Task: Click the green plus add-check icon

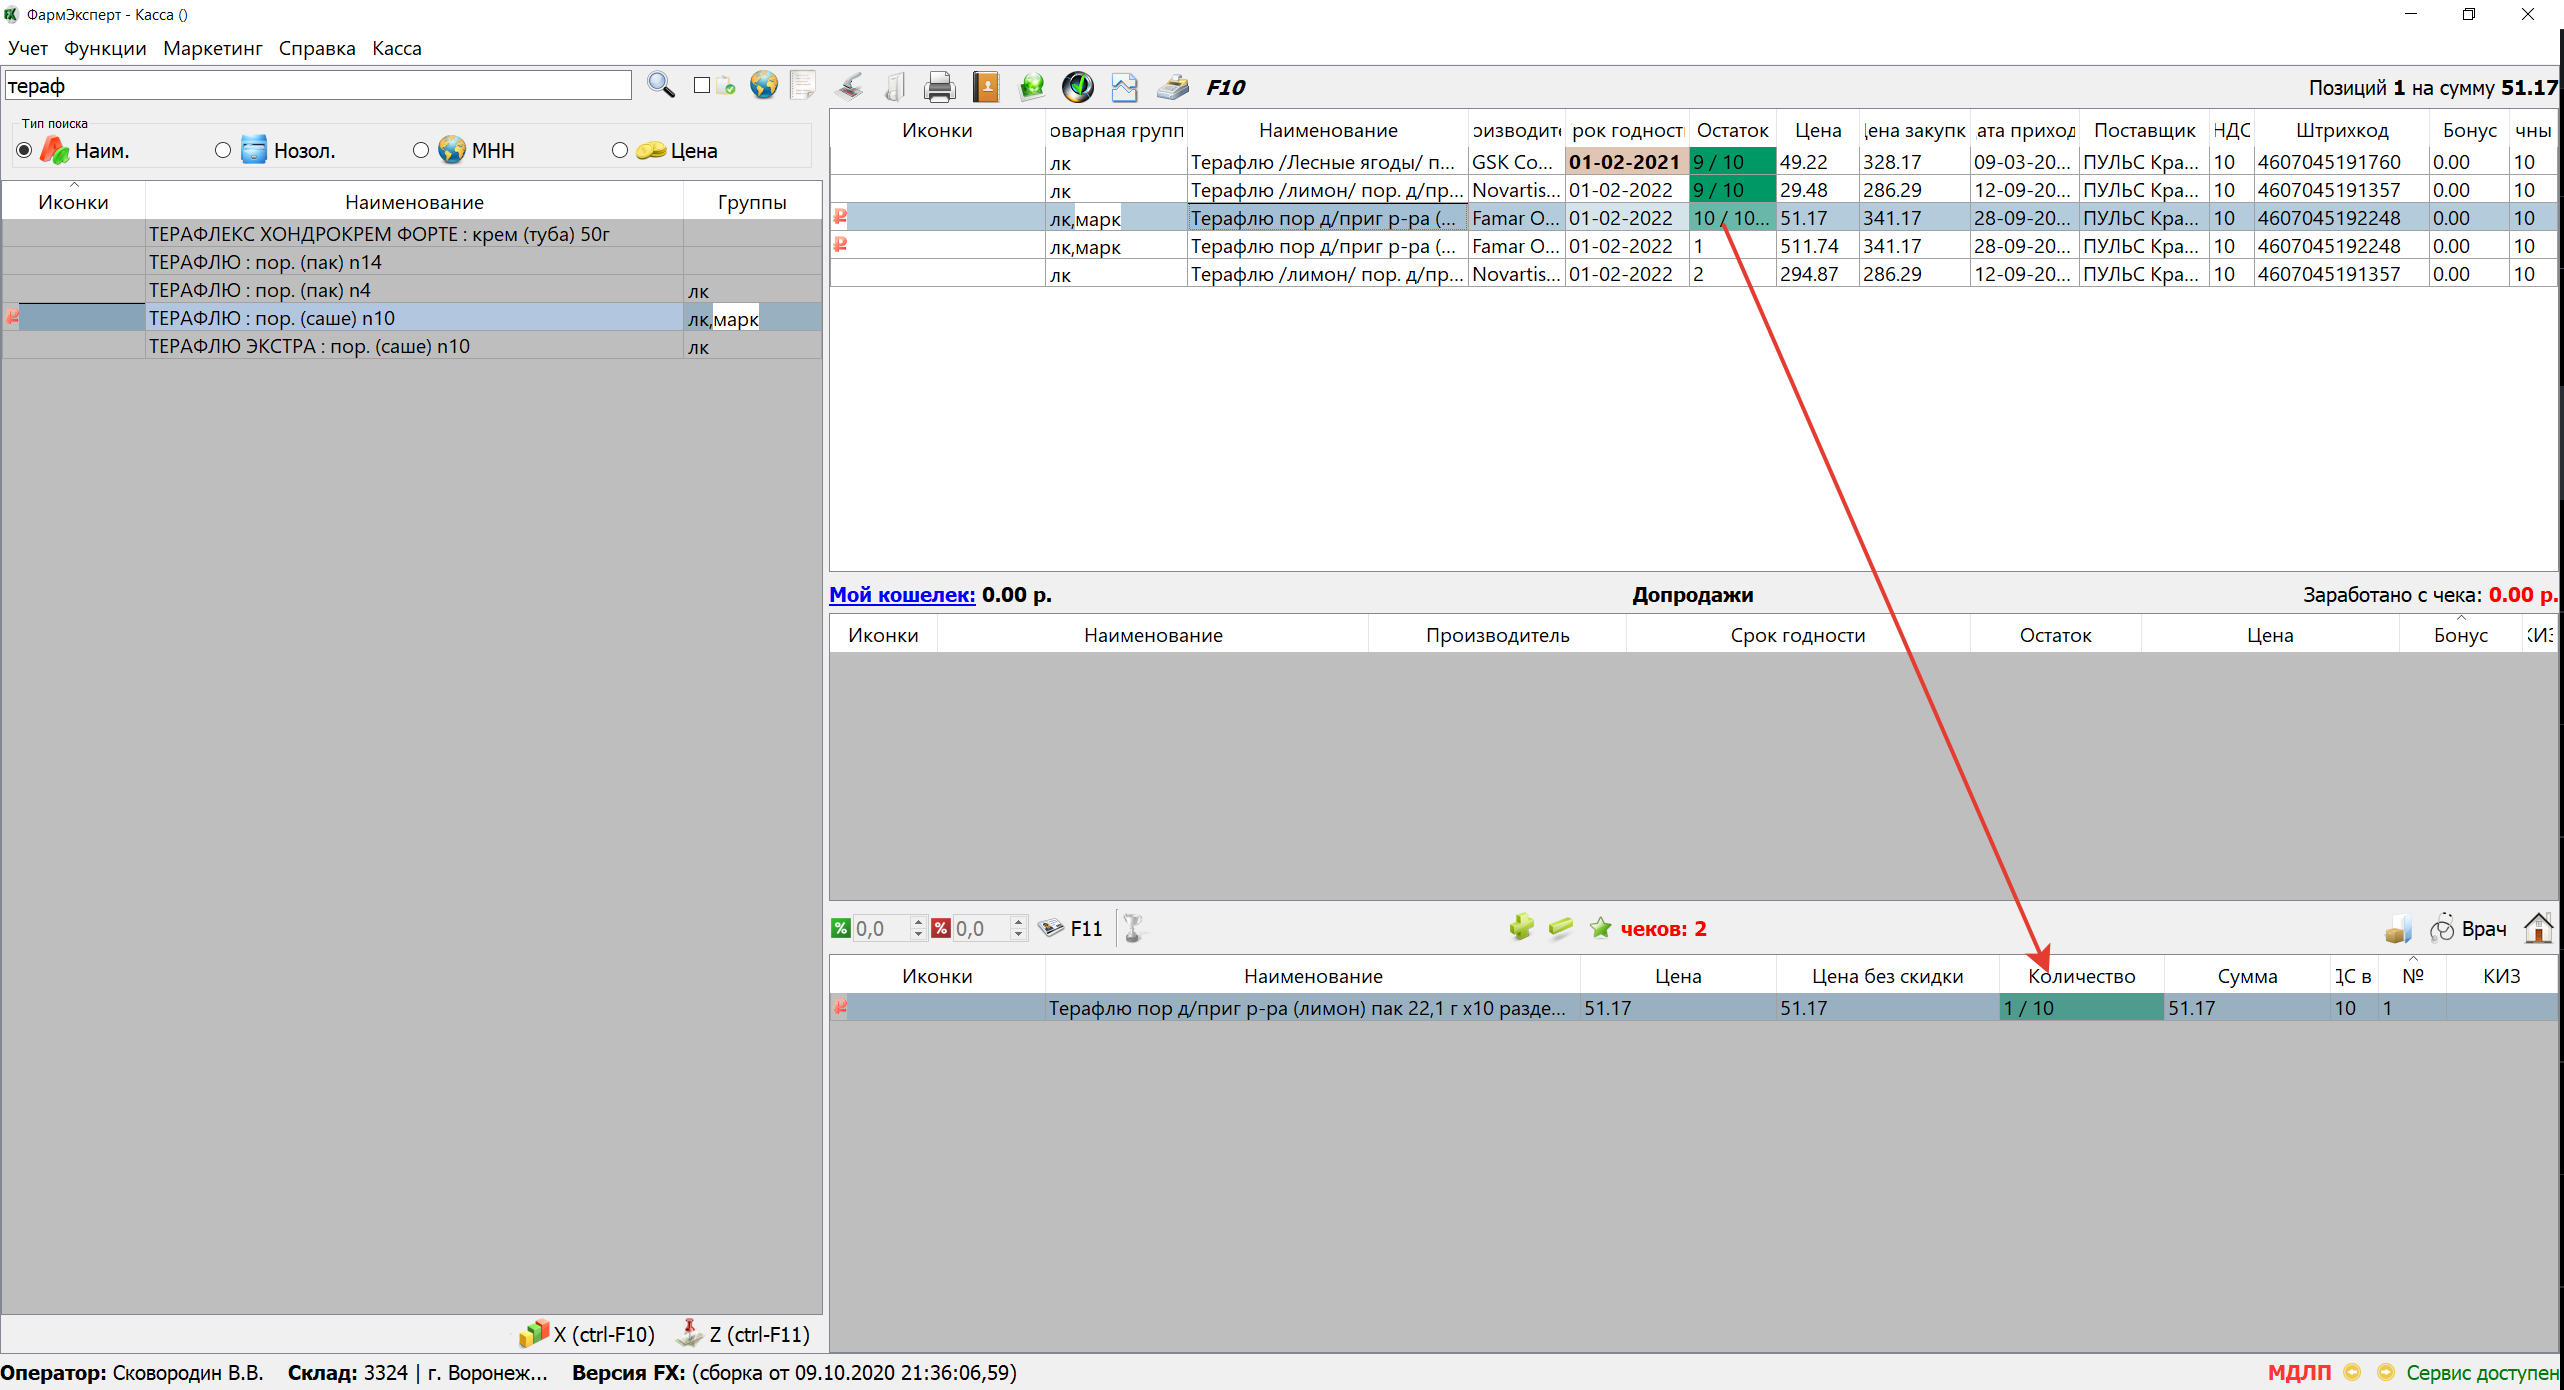Action: pos(1521,928)
